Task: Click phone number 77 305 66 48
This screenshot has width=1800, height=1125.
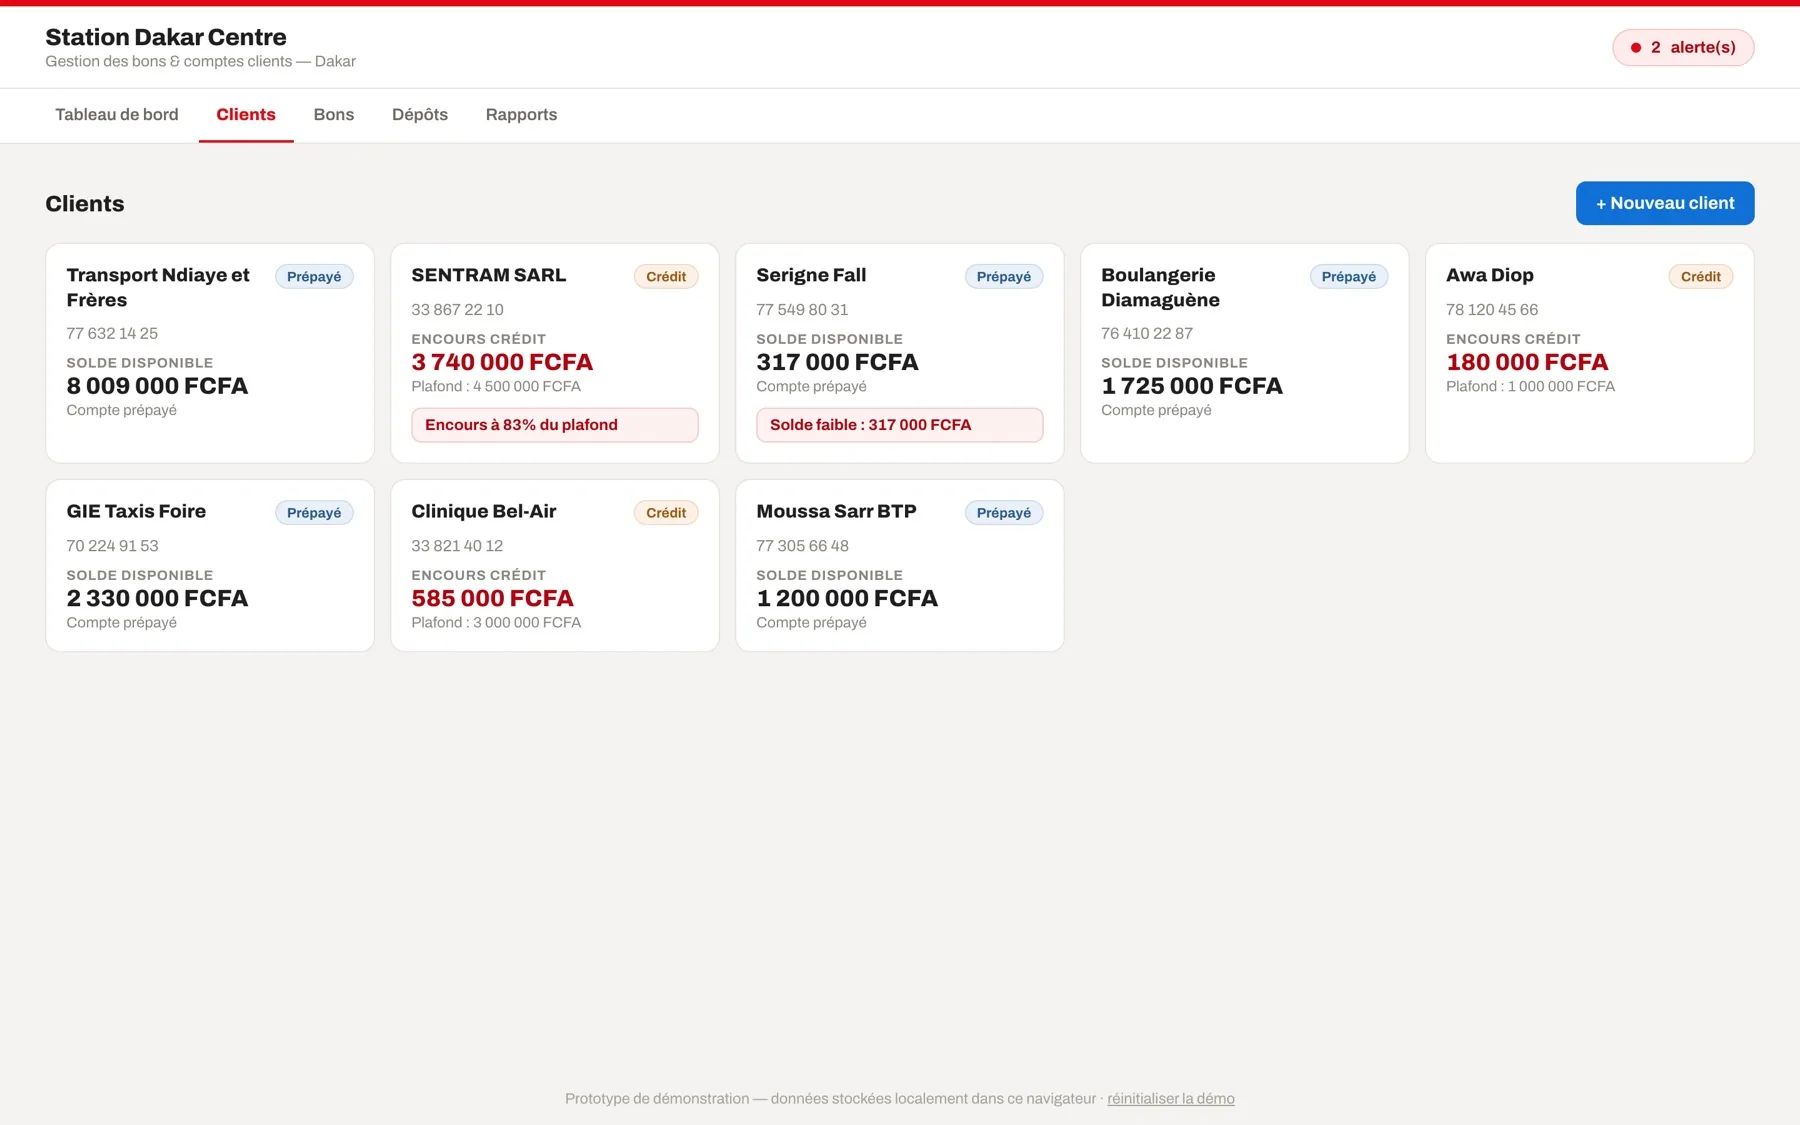Action: pyautogui.click(x=802, y=546)
